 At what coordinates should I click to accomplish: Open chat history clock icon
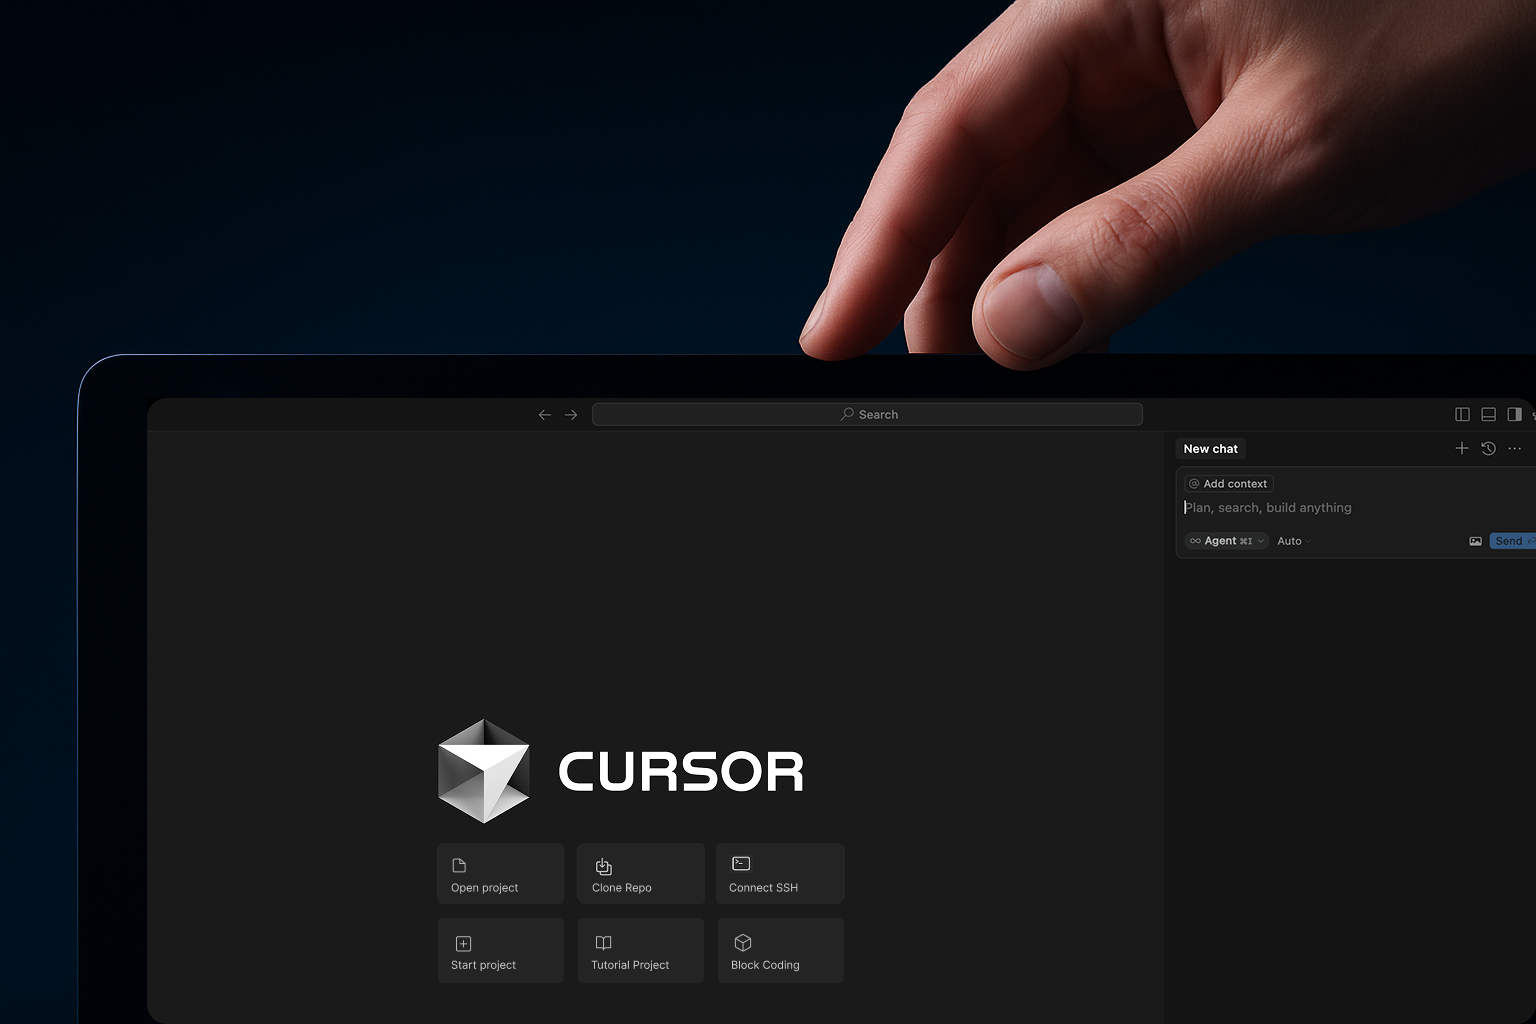(x=1488, y=449)
